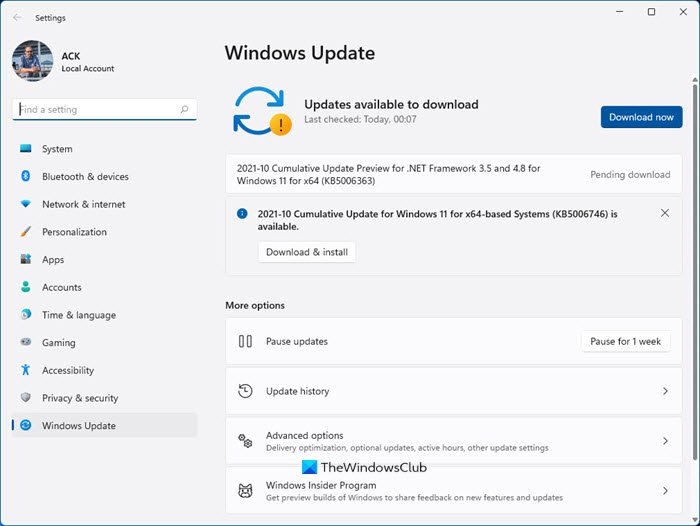Click the Update history clock icon
This screenshot has width=700, height=526.
pyautogui.click(x=245, y=391)
